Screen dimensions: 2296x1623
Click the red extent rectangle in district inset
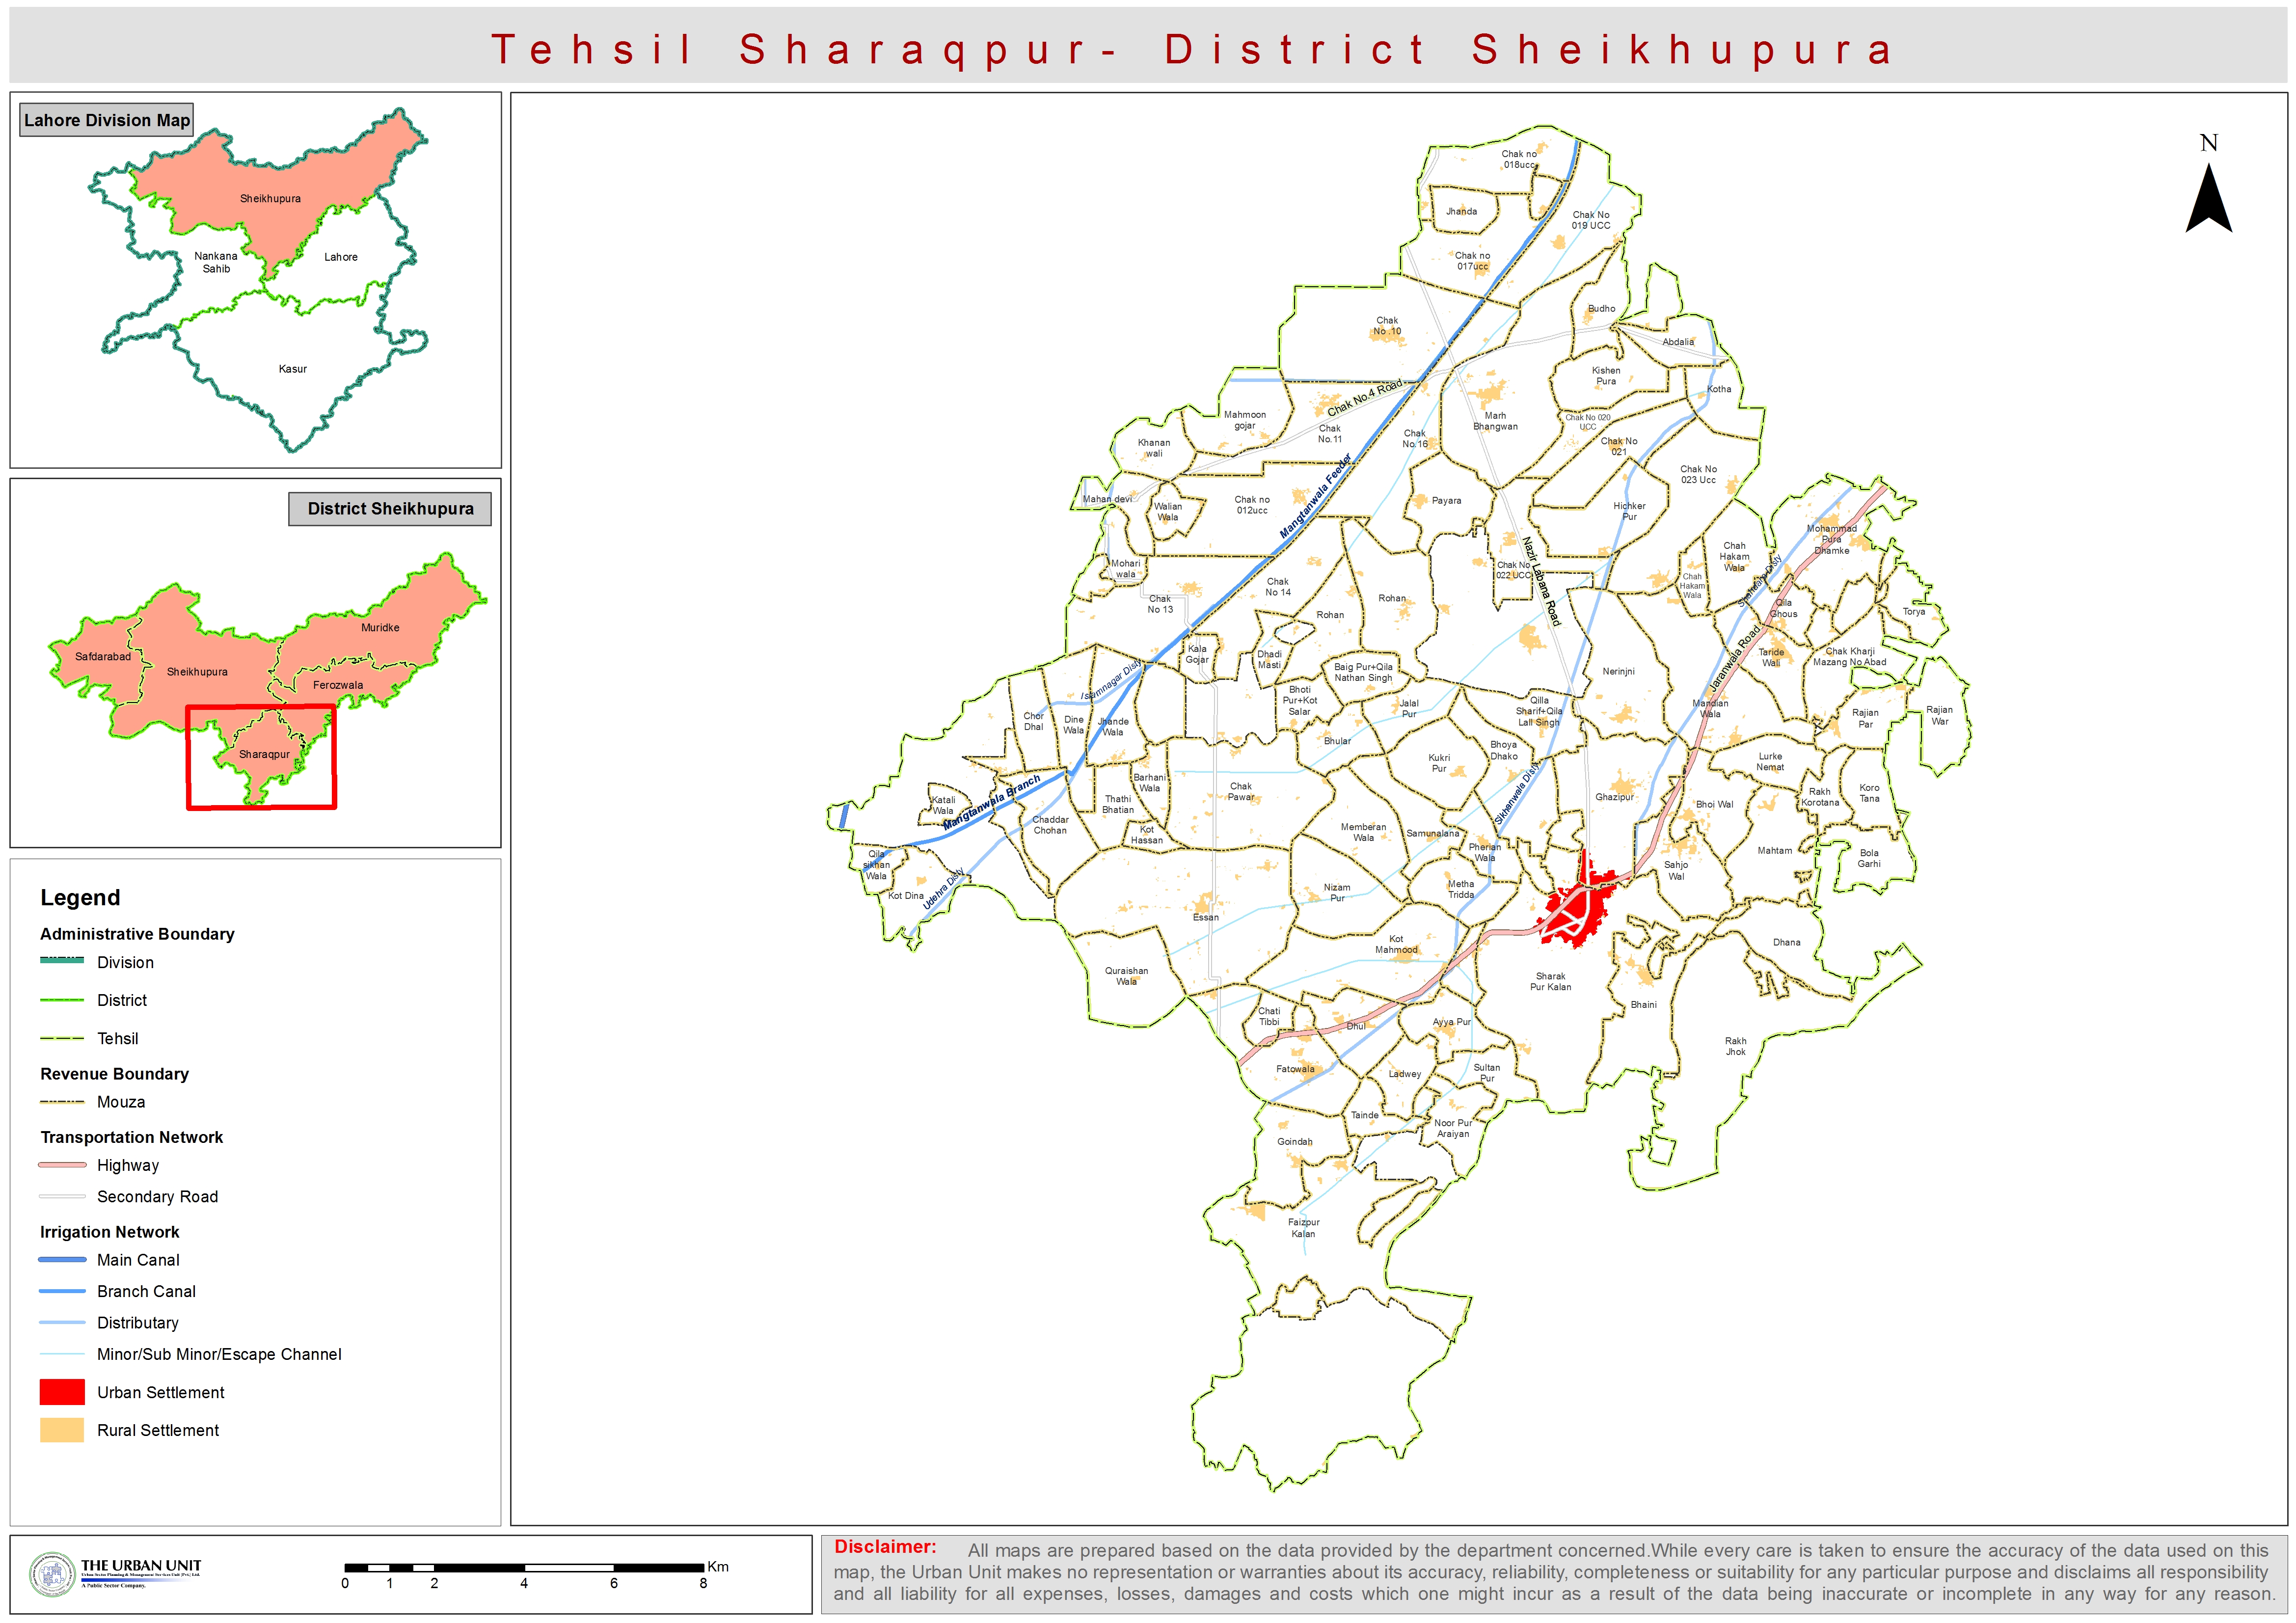[261, 757]
